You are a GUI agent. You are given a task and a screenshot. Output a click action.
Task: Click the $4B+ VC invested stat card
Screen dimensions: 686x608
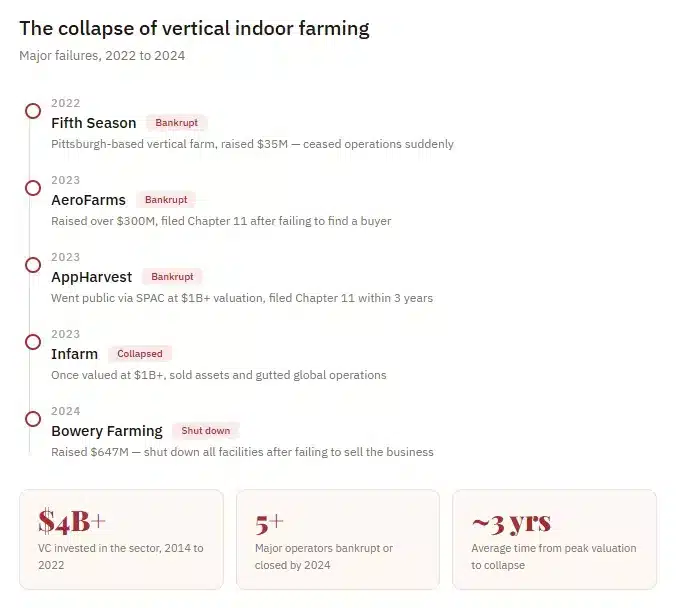coord(123,539)
